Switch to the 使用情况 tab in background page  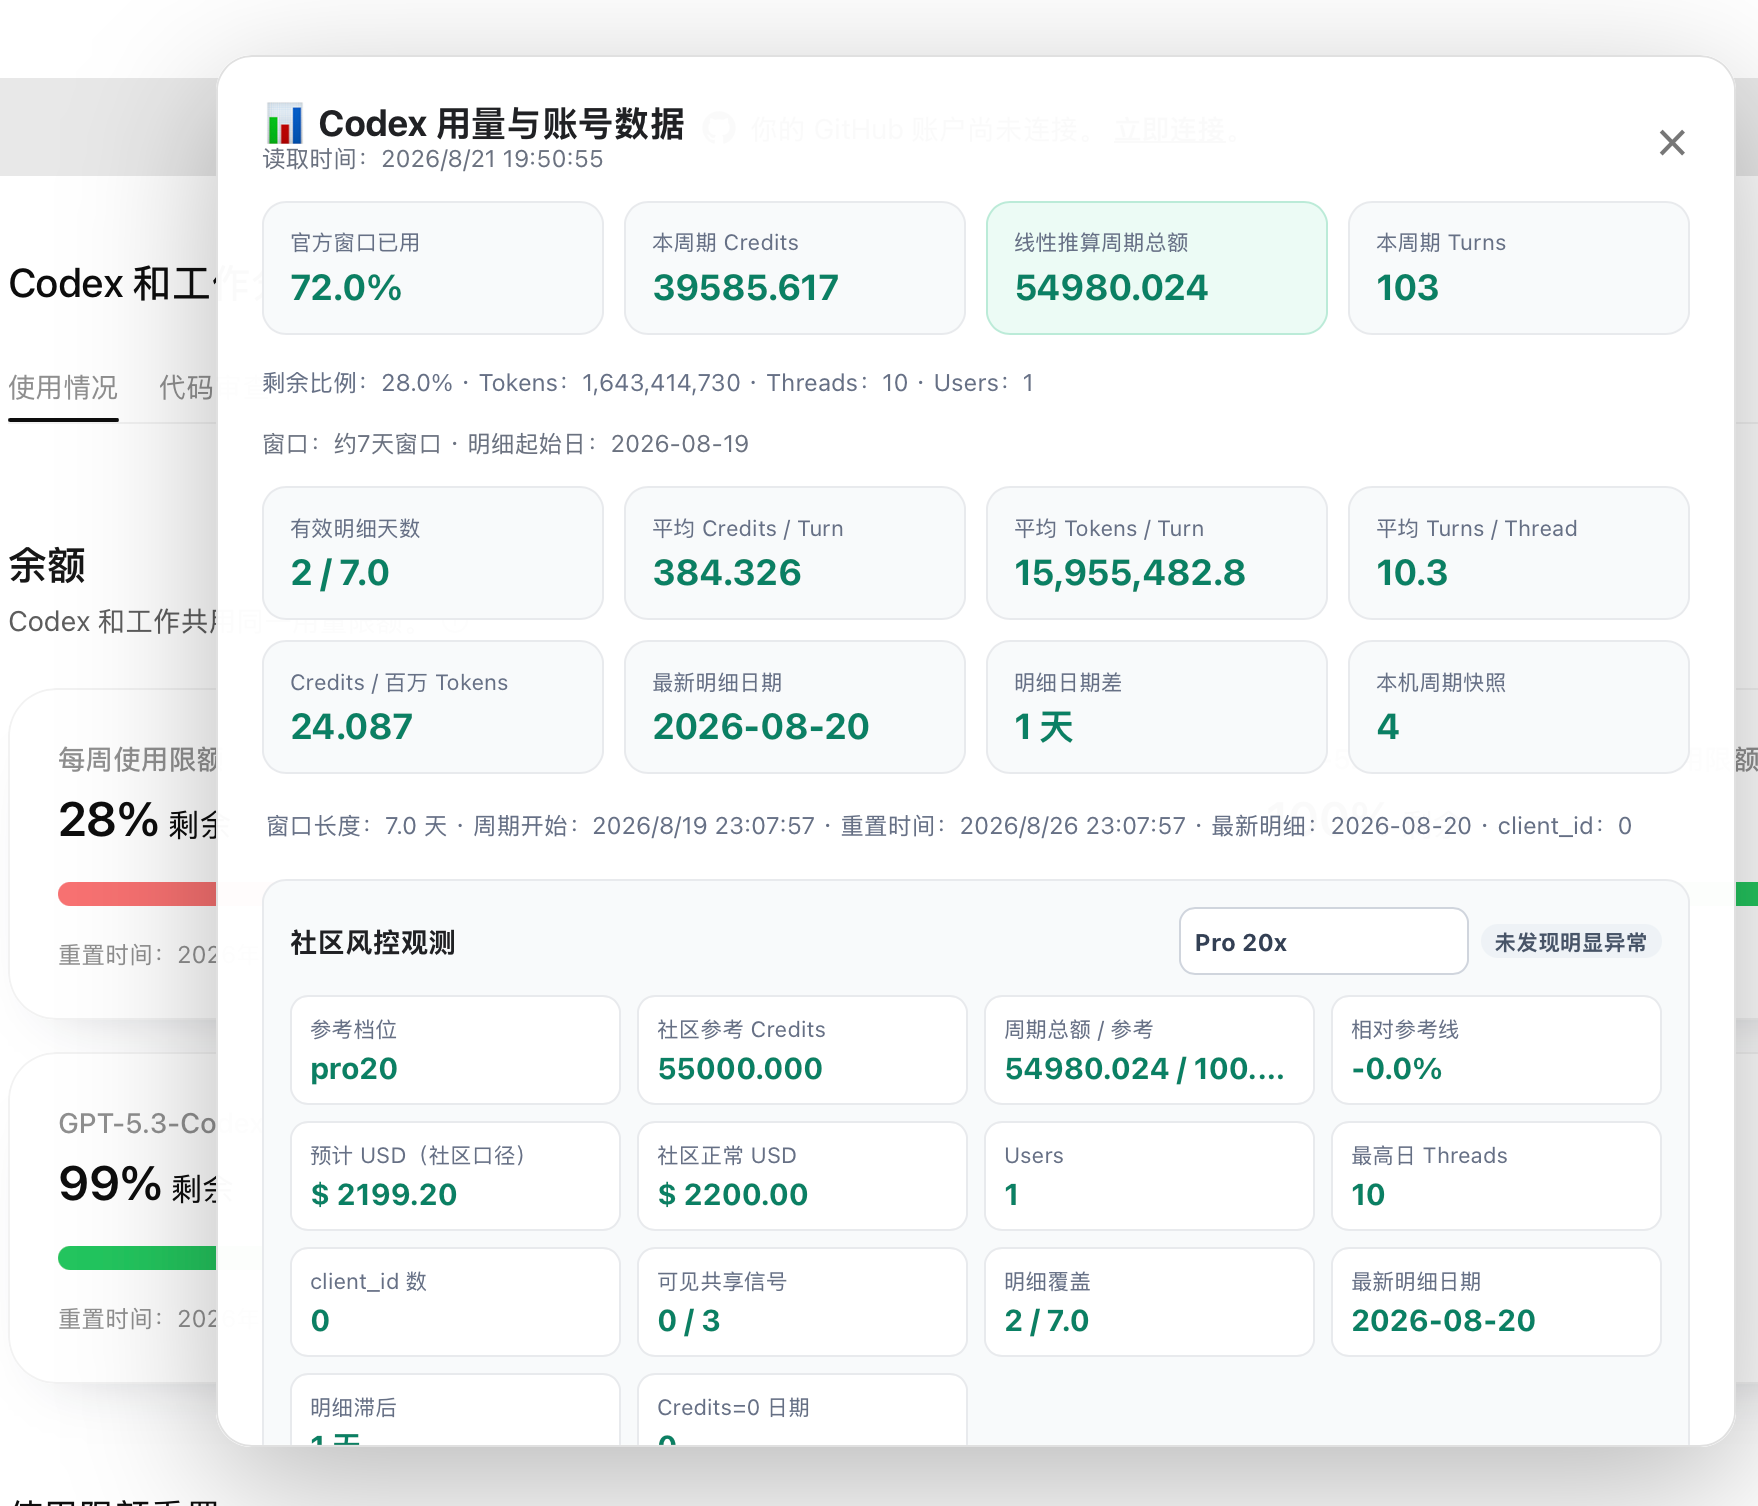coord(63,387)
